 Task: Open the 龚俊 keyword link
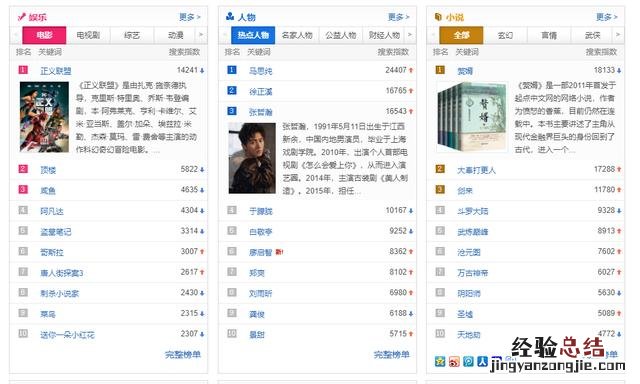(257, 314)
